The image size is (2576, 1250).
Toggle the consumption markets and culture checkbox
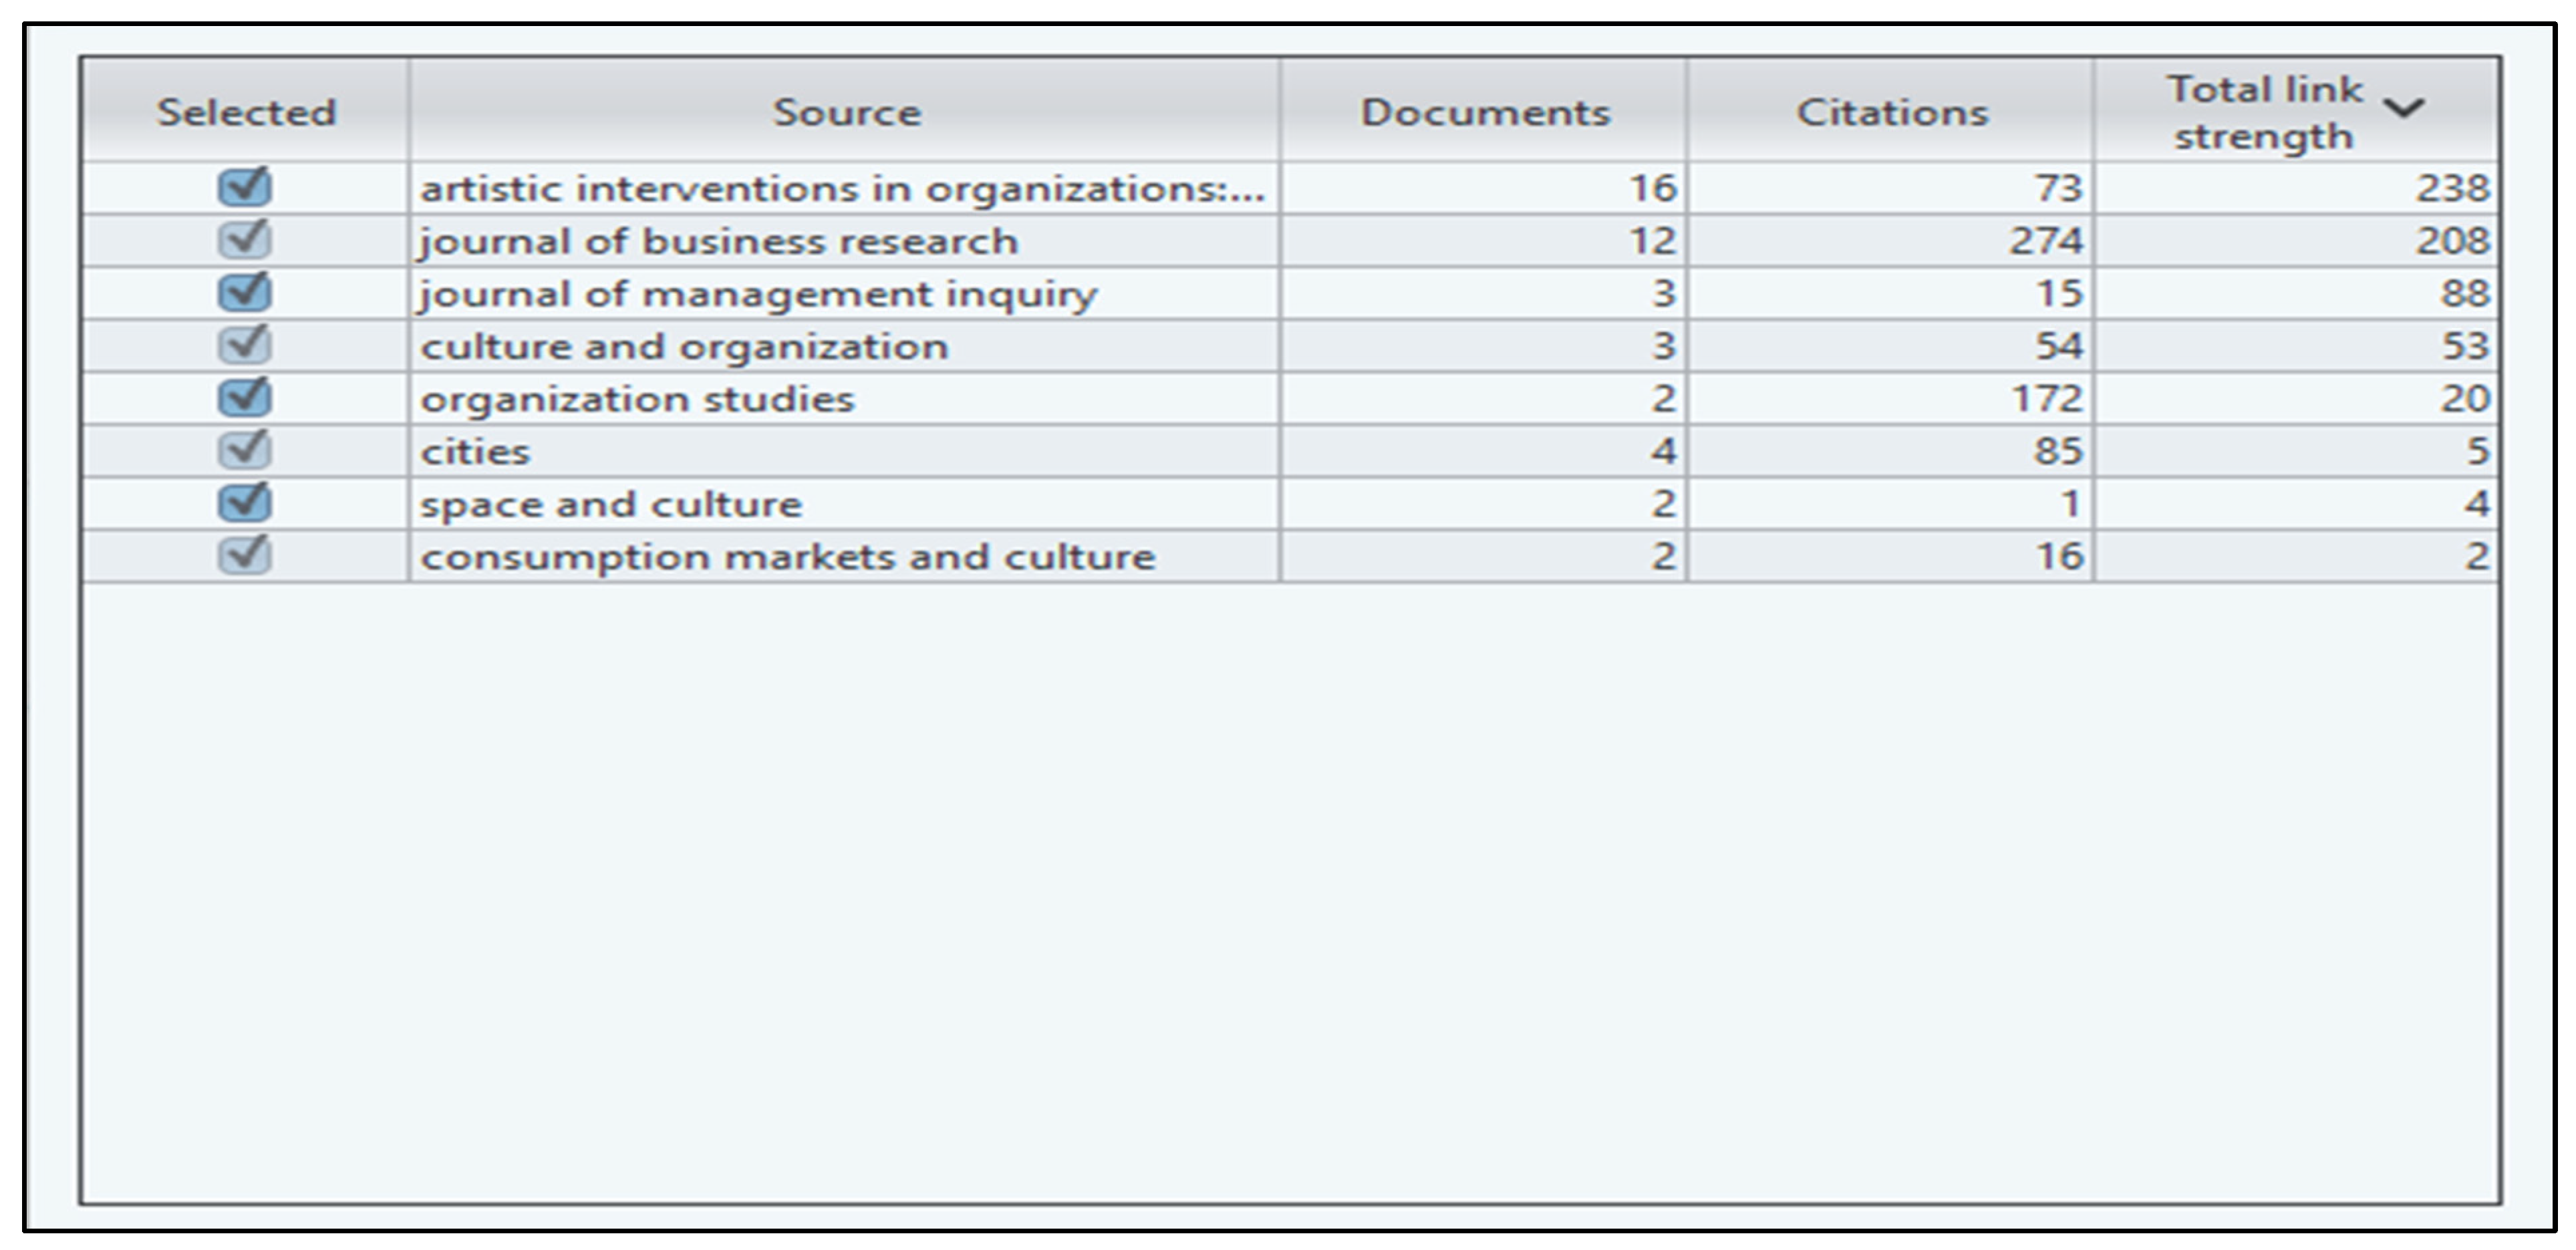pyautogui.click(x=244, y=556)
